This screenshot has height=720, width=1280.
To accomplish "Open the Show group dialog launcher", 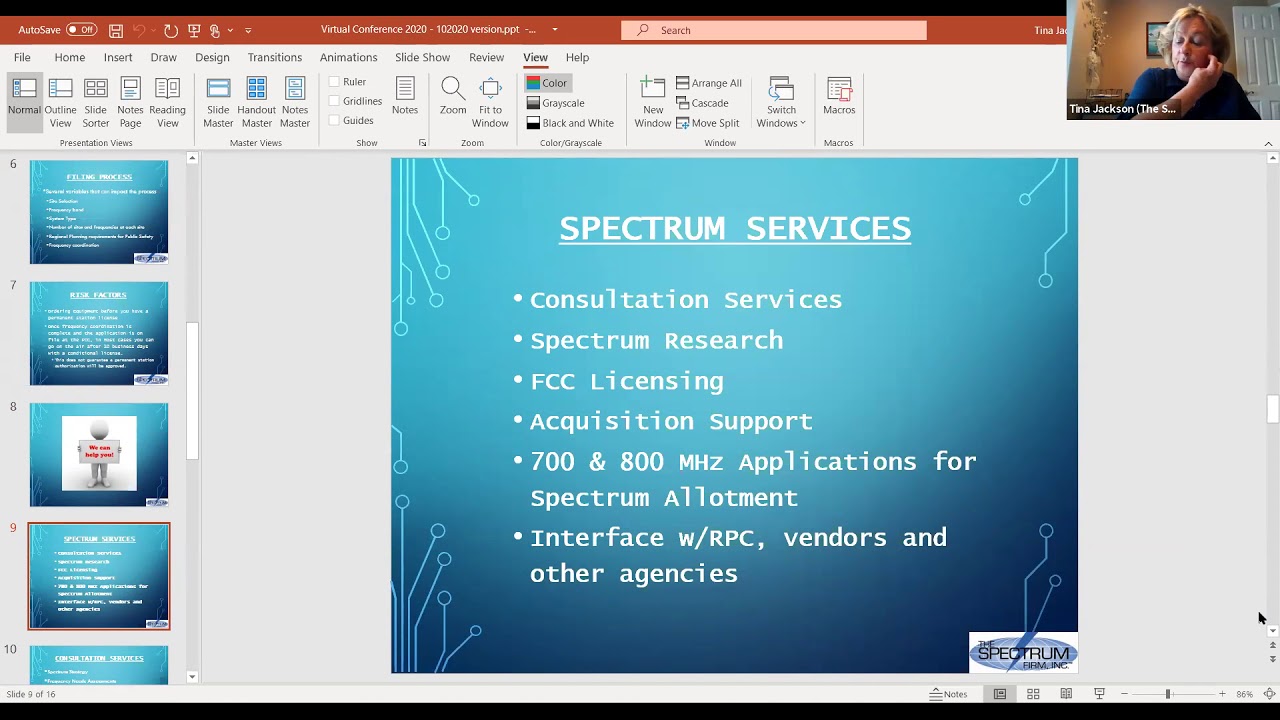I will click(422, 143).
